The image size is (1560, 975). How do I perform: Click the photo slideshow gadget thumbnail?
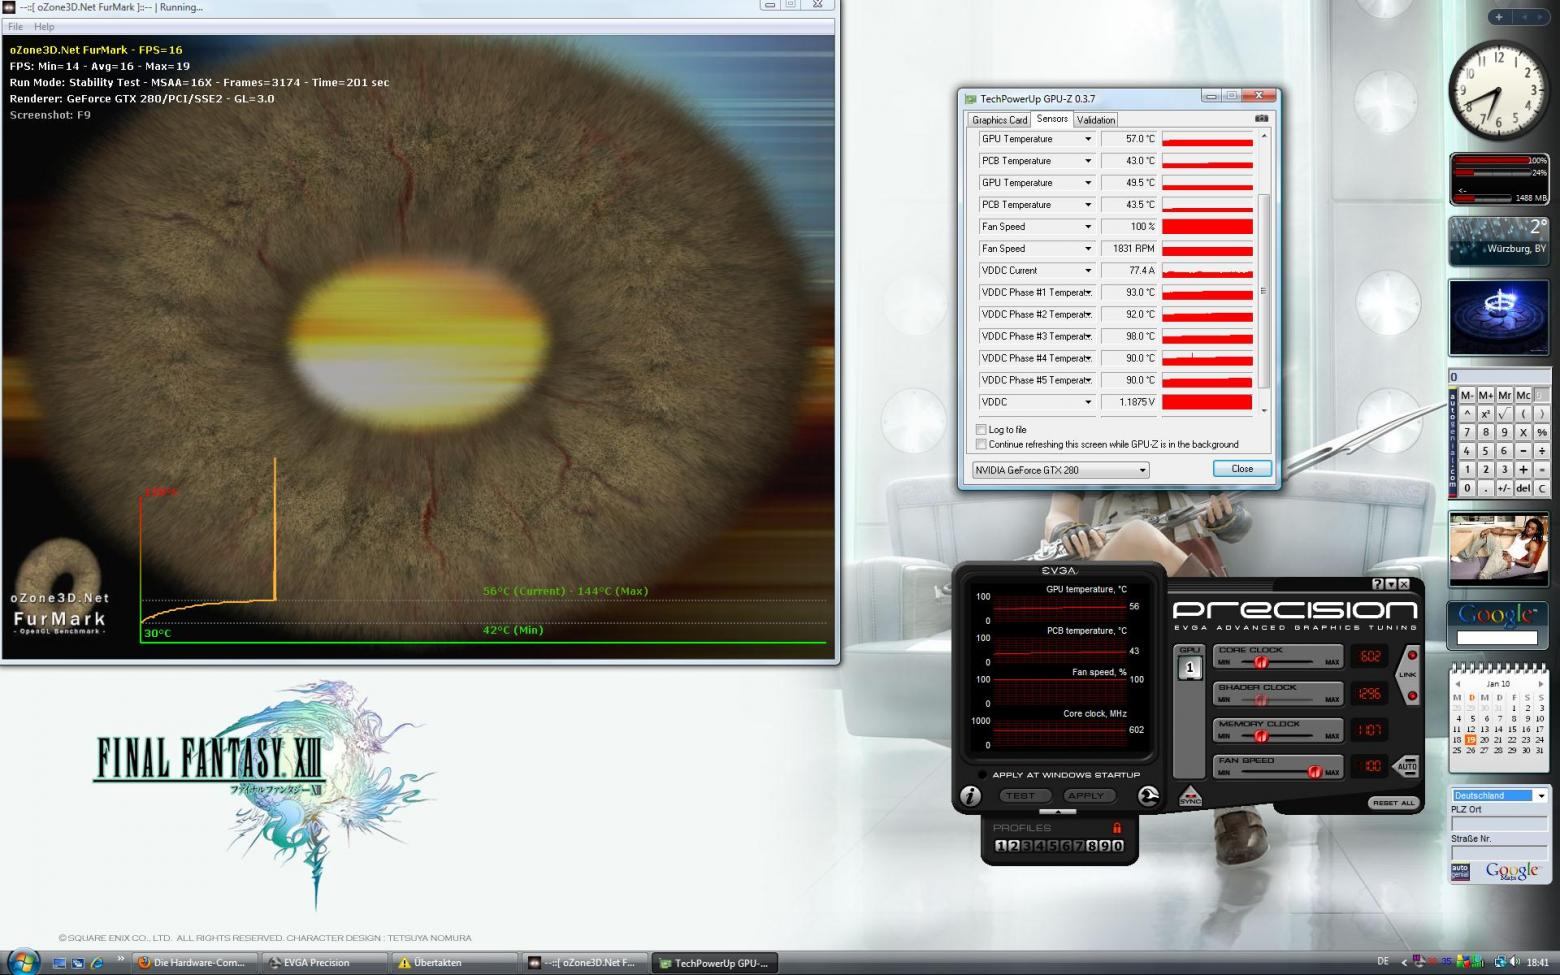pos(1499,549)
